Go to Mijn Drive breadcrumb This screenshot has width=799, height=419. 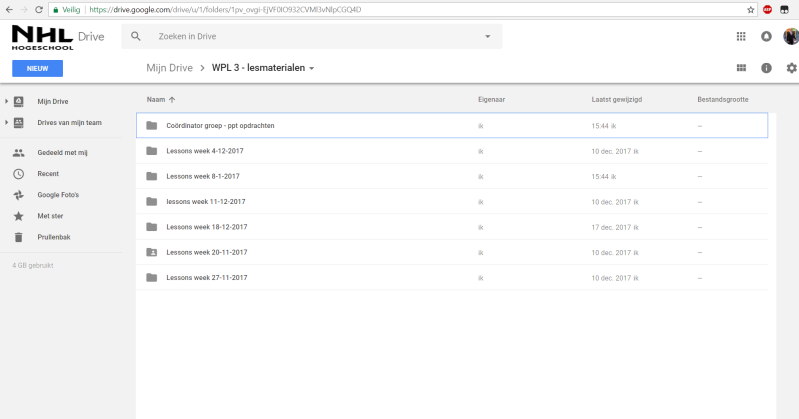click(x=169, y=68)
